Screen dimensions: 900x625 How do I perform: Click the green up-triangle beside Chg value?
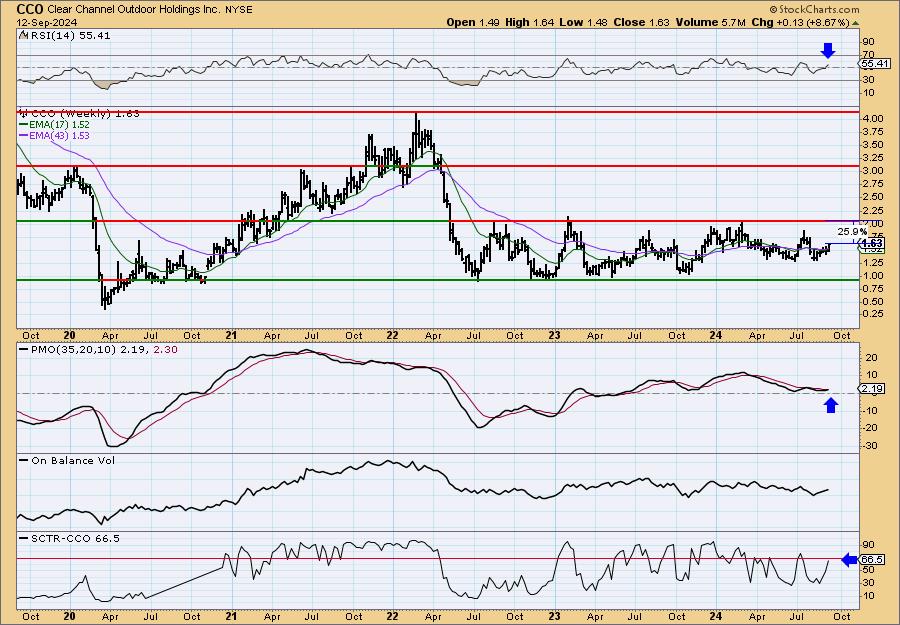855,23
